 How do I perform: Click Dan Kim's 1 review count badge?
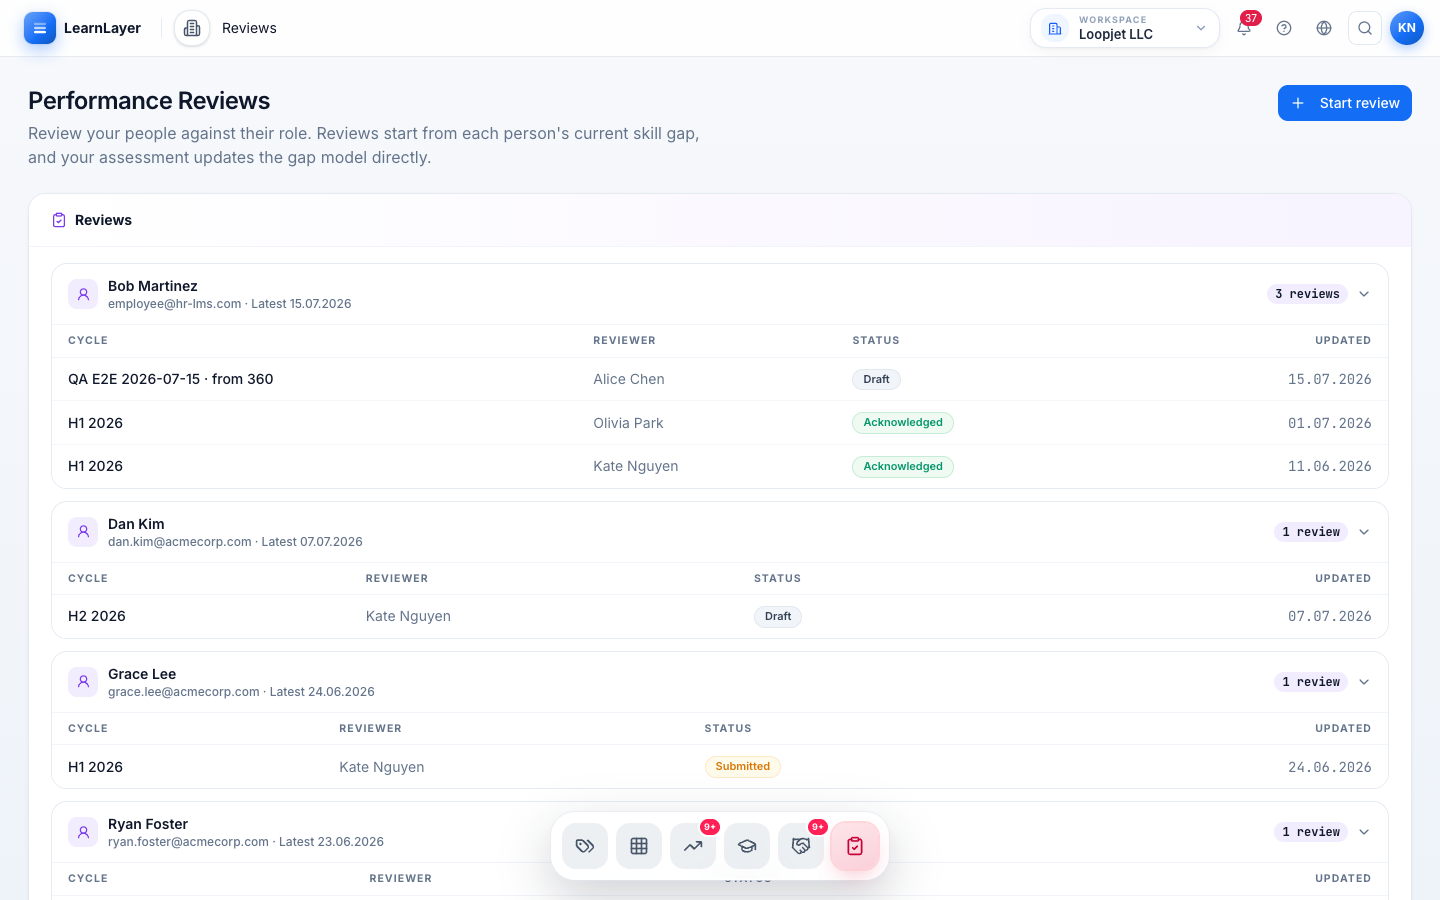(1311, 532)
